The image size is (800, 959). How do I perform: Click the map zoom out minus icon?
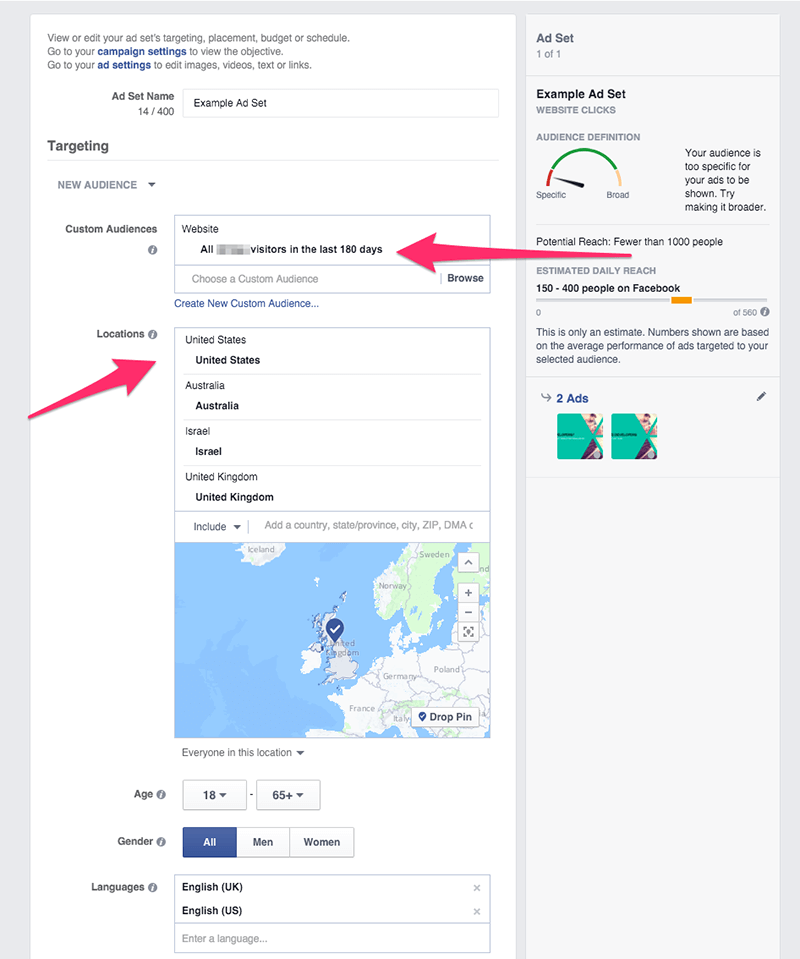[x=468, y=612]
